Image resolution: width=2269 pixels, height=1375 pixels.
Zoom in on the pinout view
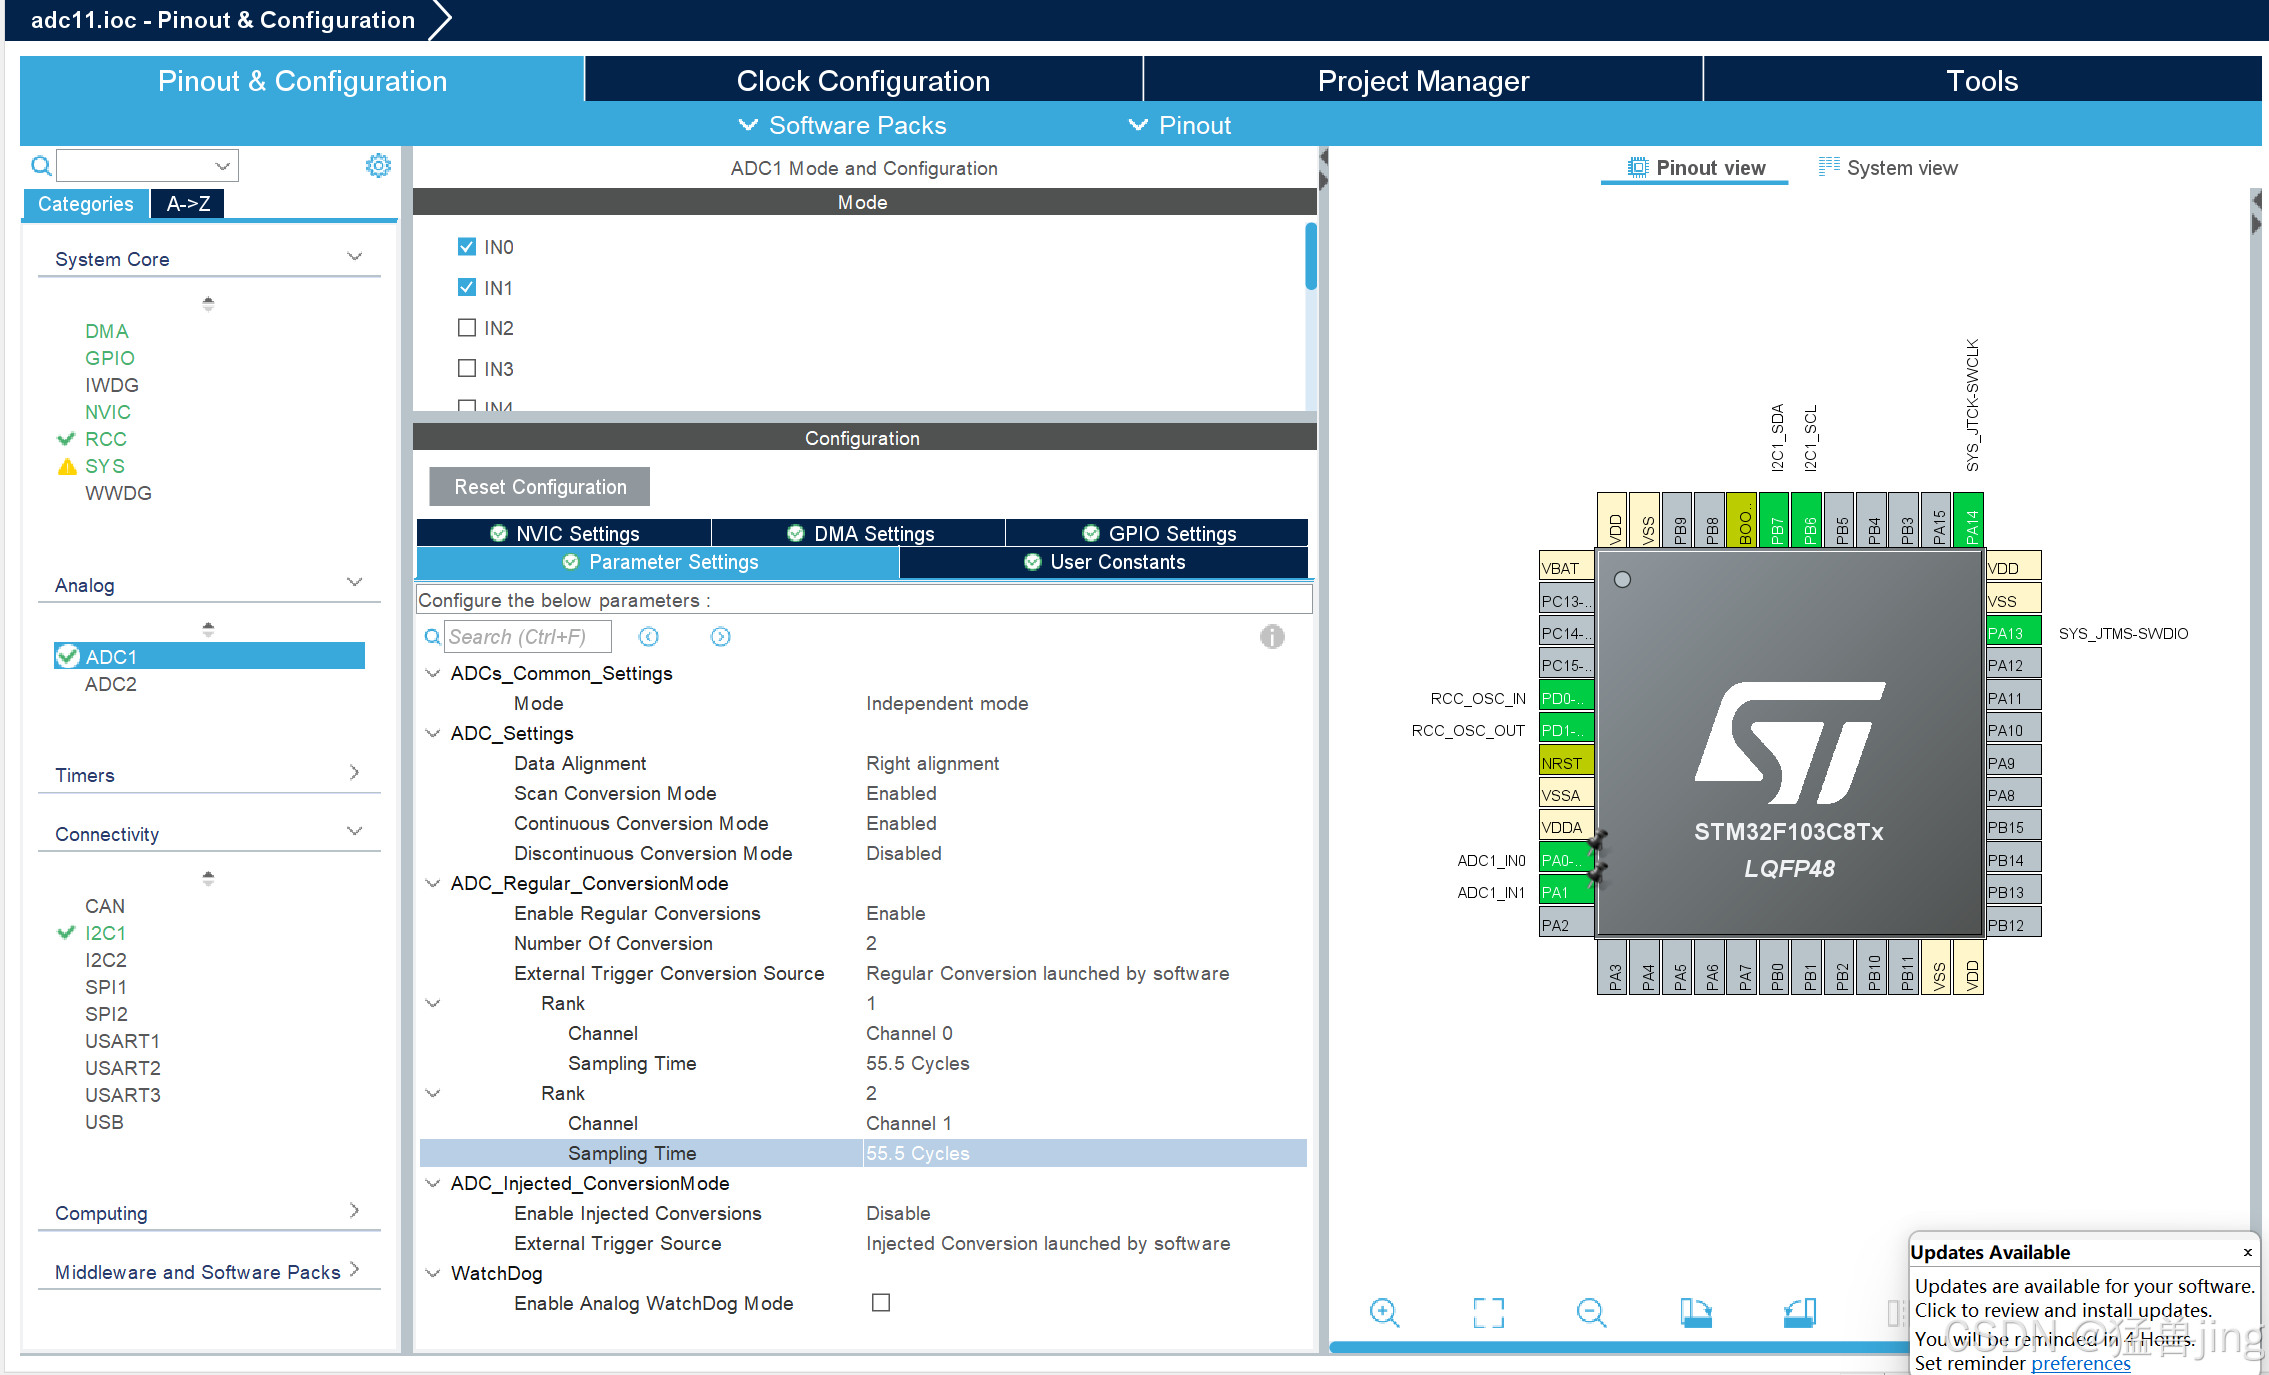click(1385, 1312)
